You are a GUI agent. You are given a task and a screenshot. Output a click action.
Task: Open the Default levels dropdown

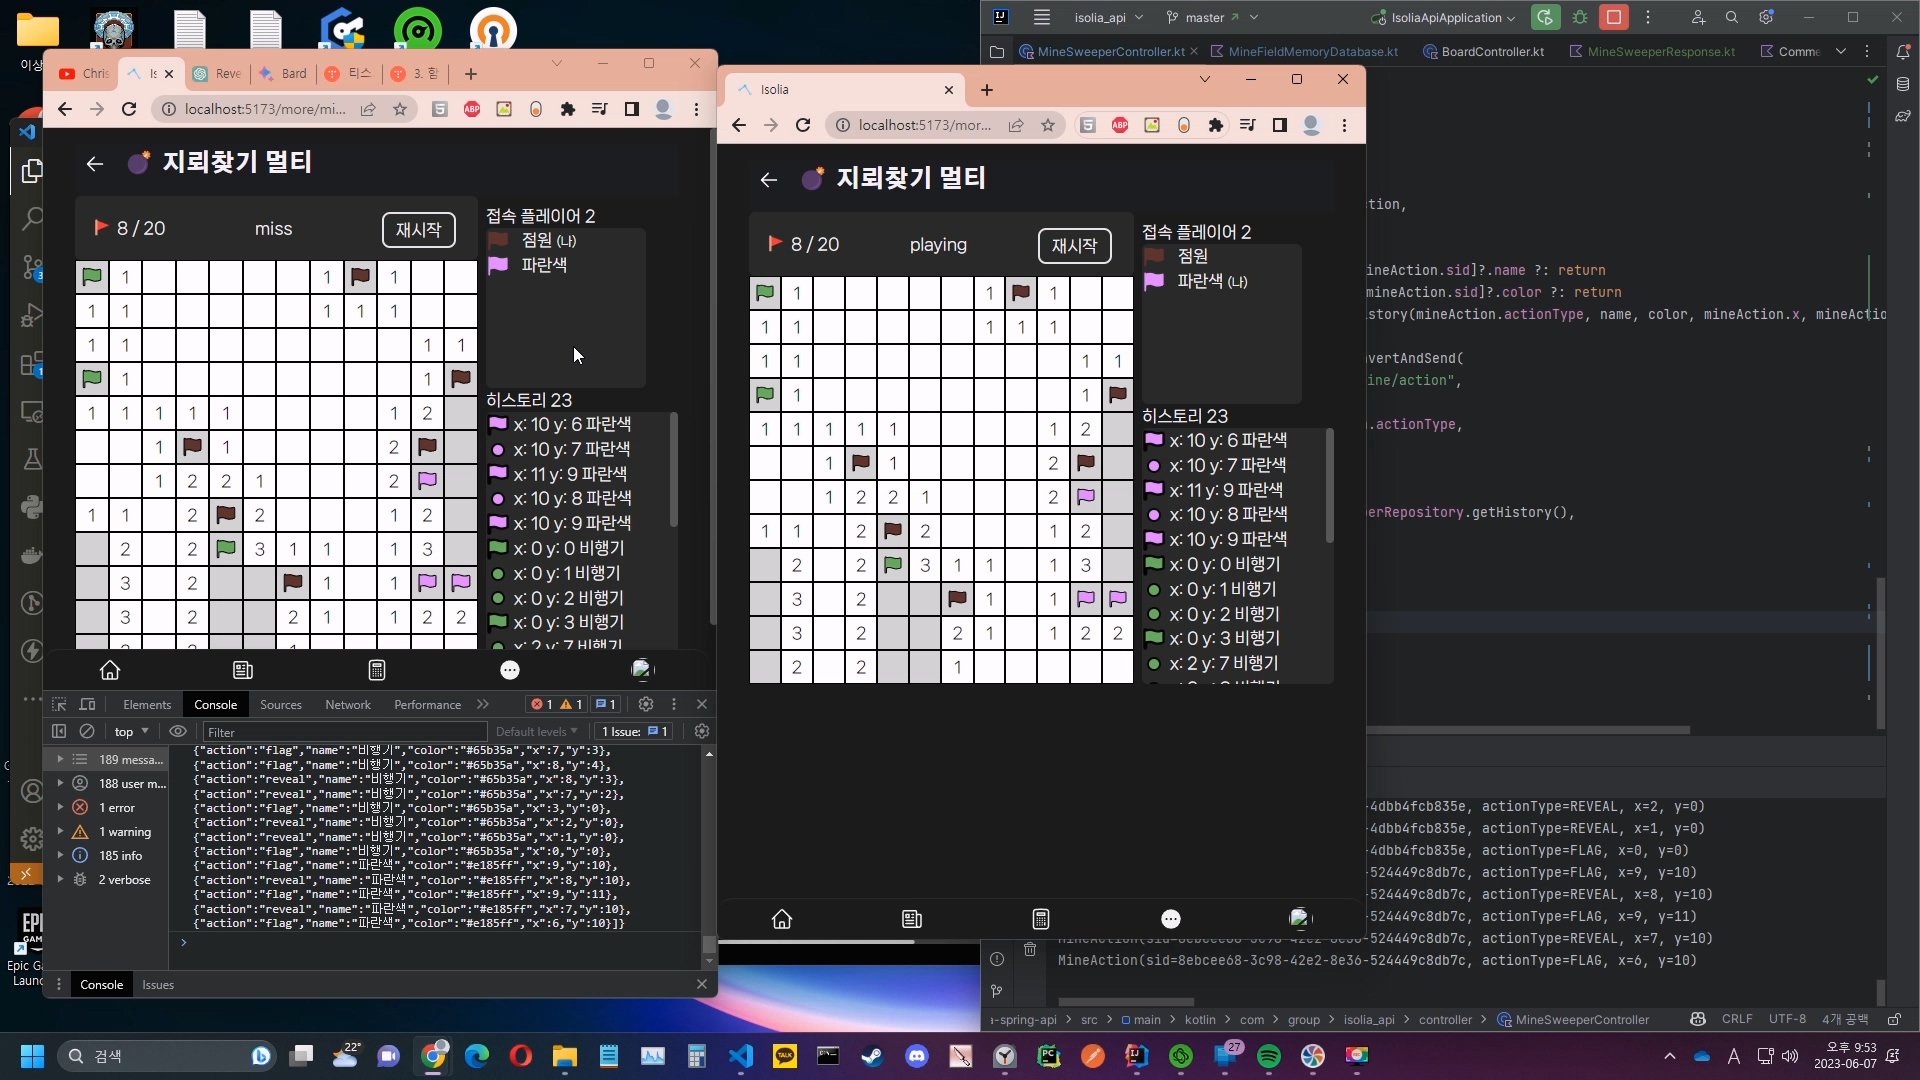(x=537, y=731)
